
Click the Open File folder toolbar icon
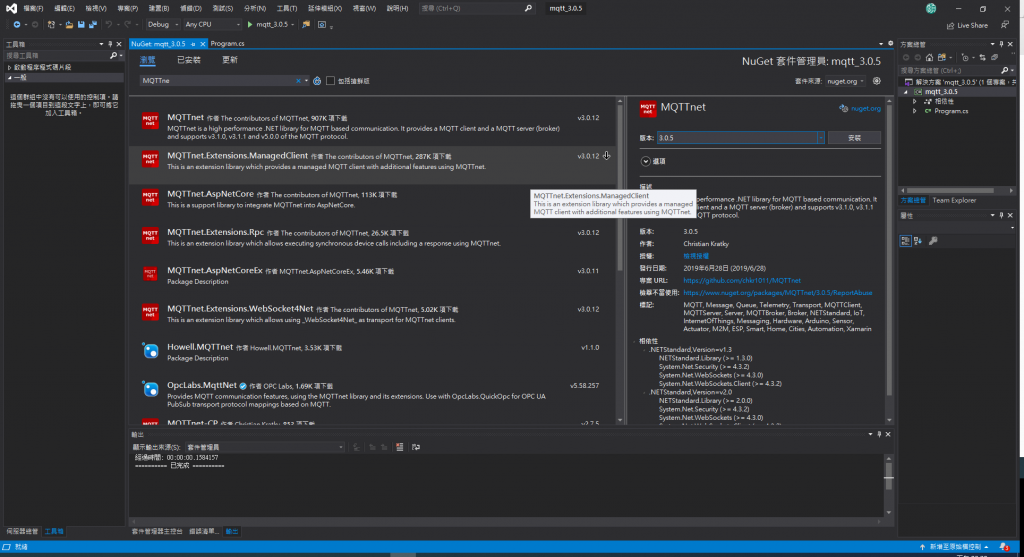tap(69, 25)
